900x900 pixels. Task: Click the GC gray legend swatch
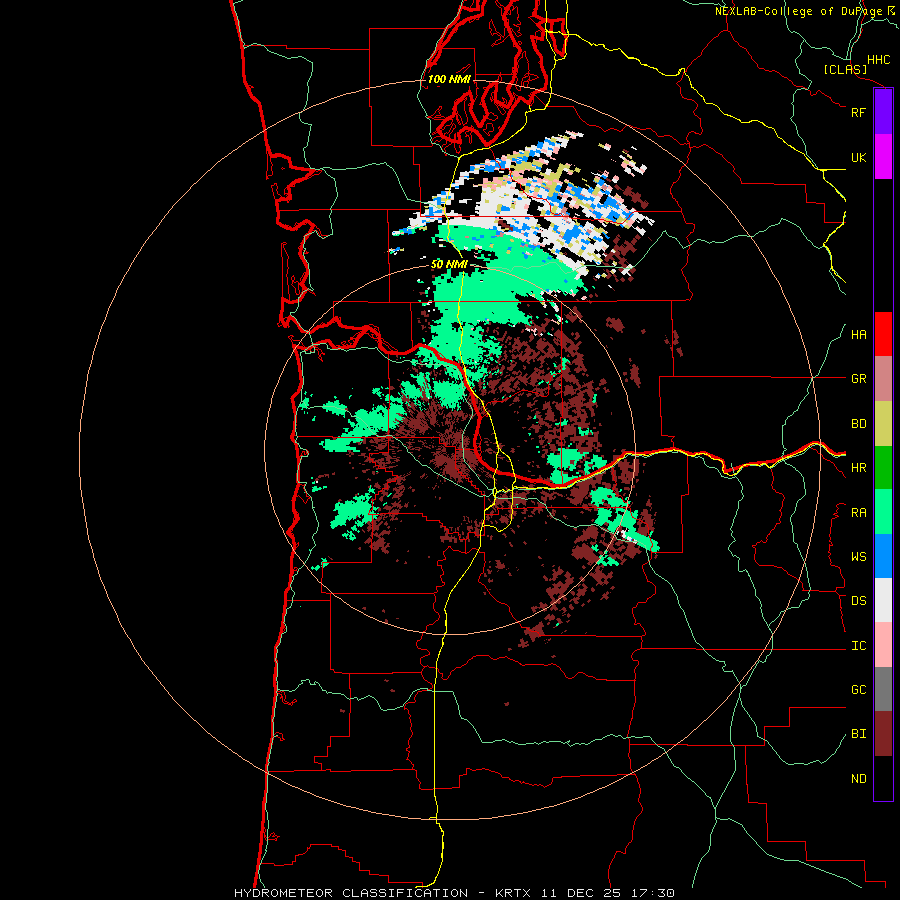coord(883,689)
